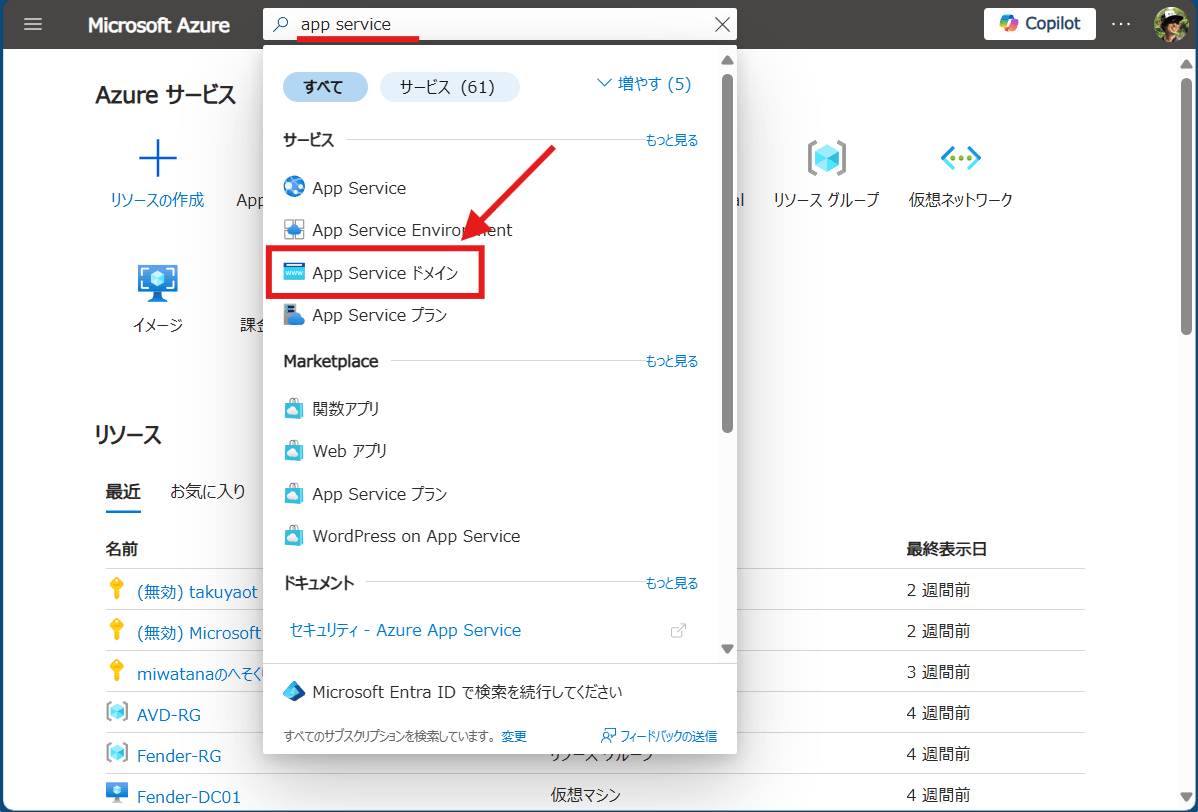
Task: Clear the search box text
Action: [722, 24]
